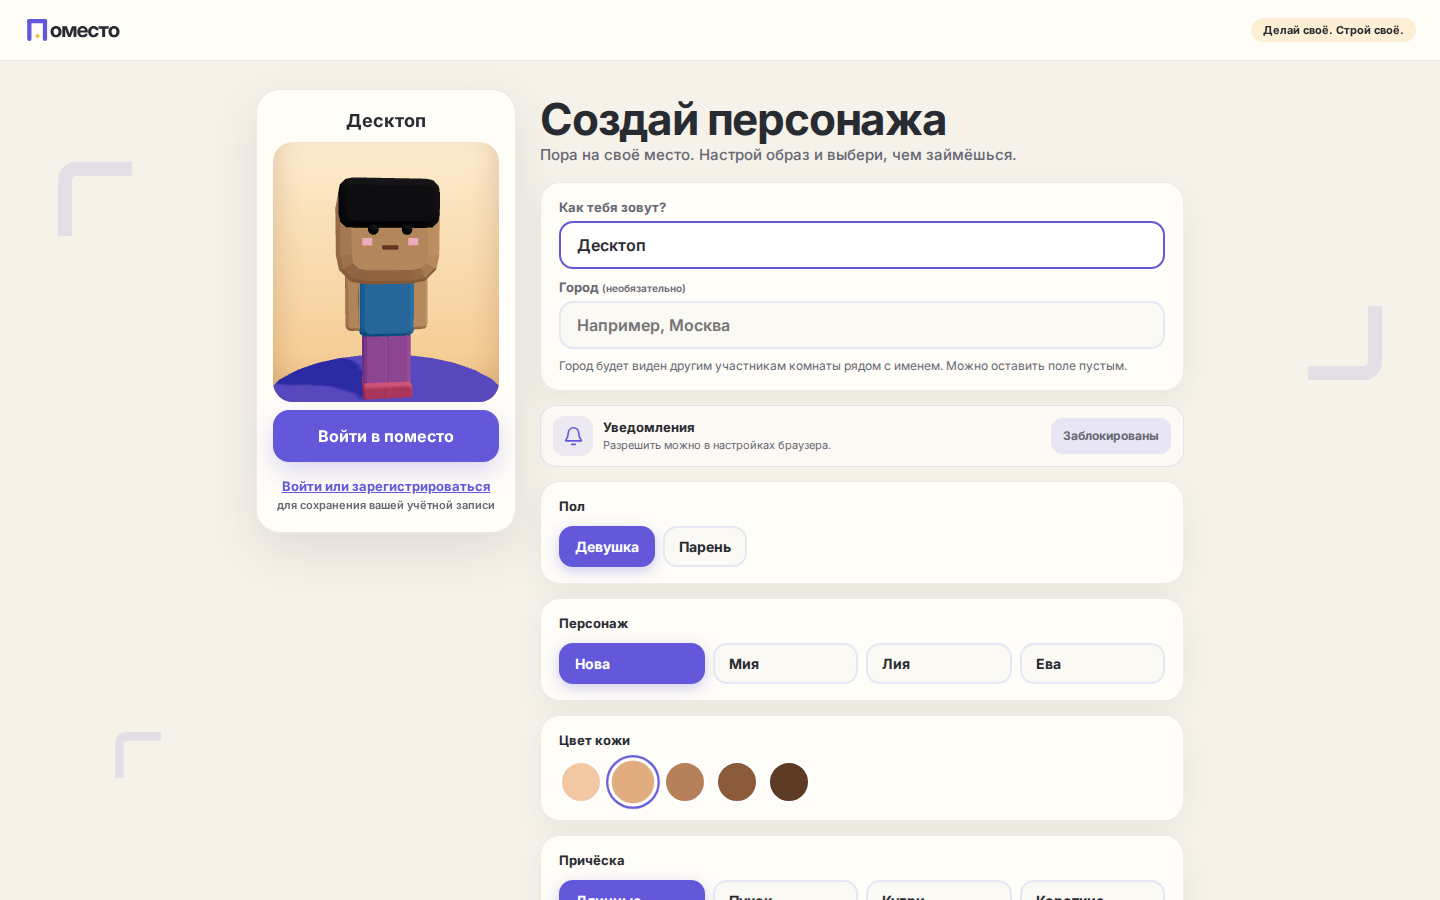Screen dimensions: 1440x900
Task: Select the "Девушка" gender option
Action: [x=607, y=547]
